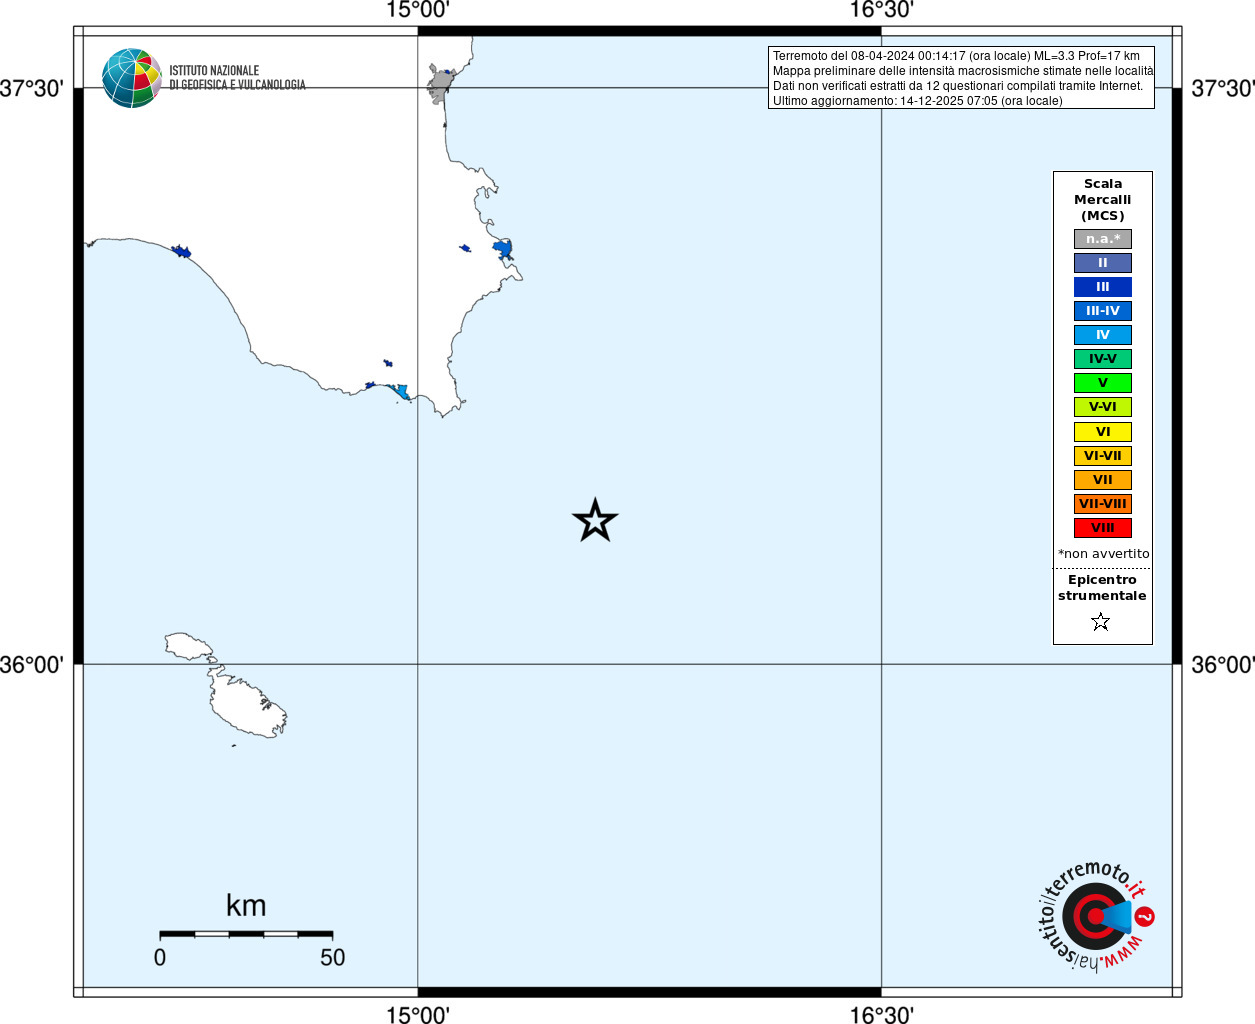Select the V-VI legend swatch
The image size is (1255, 1024).
point(1103,407)
